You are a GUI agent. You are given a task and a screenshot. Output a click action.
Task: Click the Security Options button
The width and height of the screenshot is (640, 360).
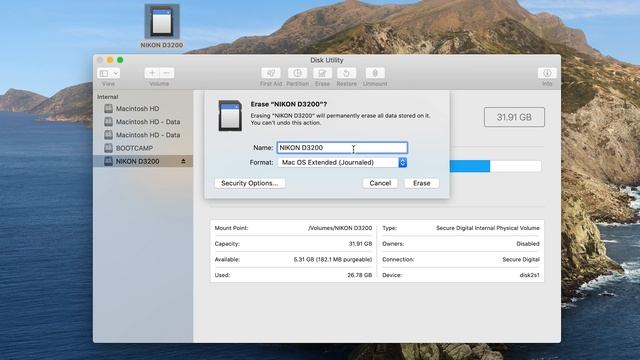point(250,183)
